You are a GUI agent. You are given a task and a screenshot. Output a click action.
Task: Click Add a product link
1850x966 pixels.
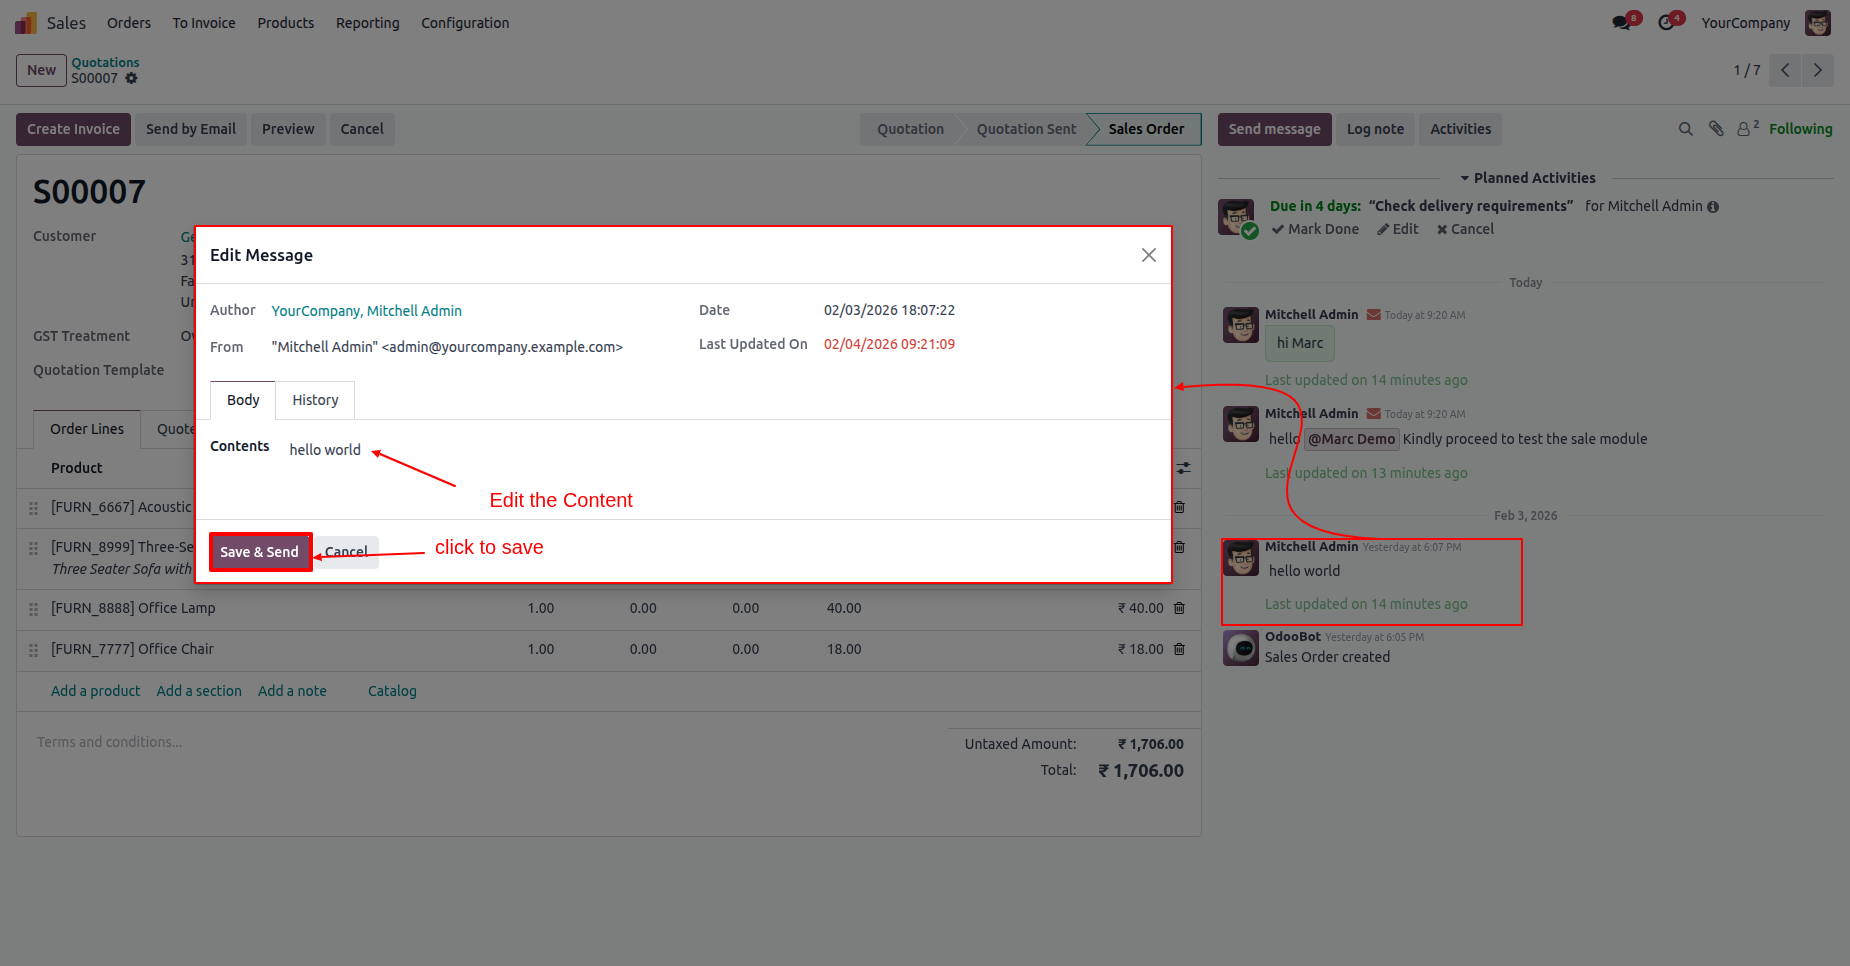pyautogui.click(x=95, y=691)
